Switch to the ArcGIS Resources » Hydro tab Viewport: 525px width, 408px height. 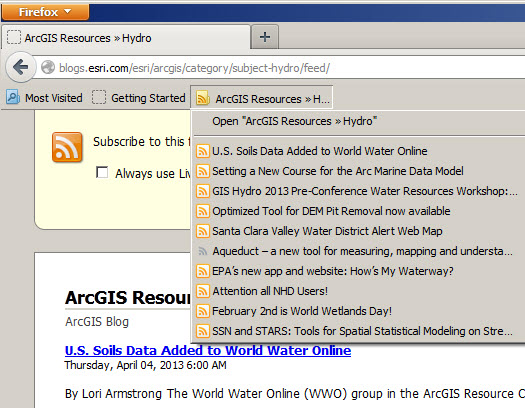click(126, 38)
